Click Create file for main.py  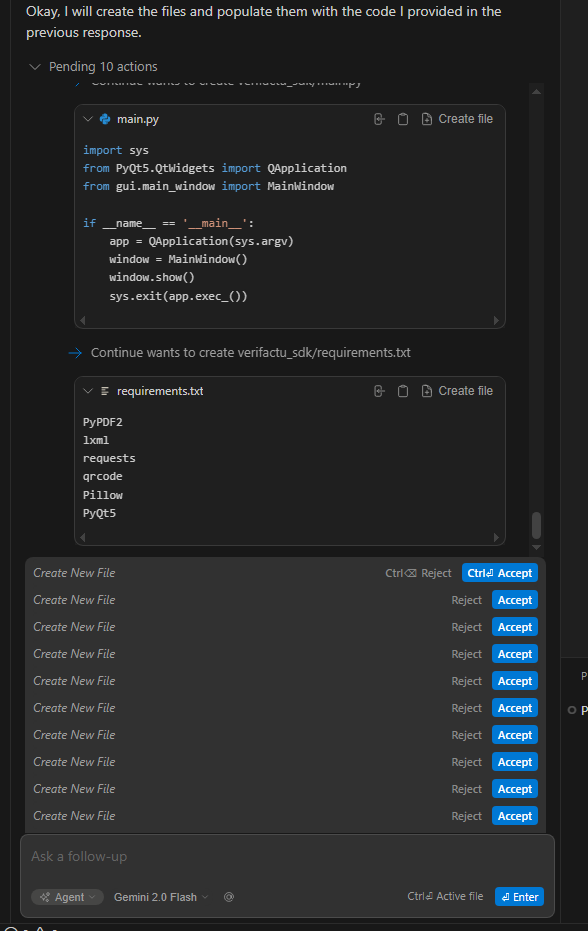click(457, 118)
